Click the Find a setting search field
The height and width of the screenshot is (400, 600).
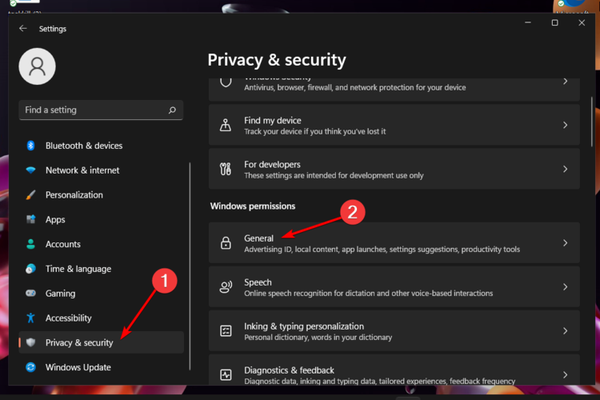pyautogui.click(x=101, y=110)
